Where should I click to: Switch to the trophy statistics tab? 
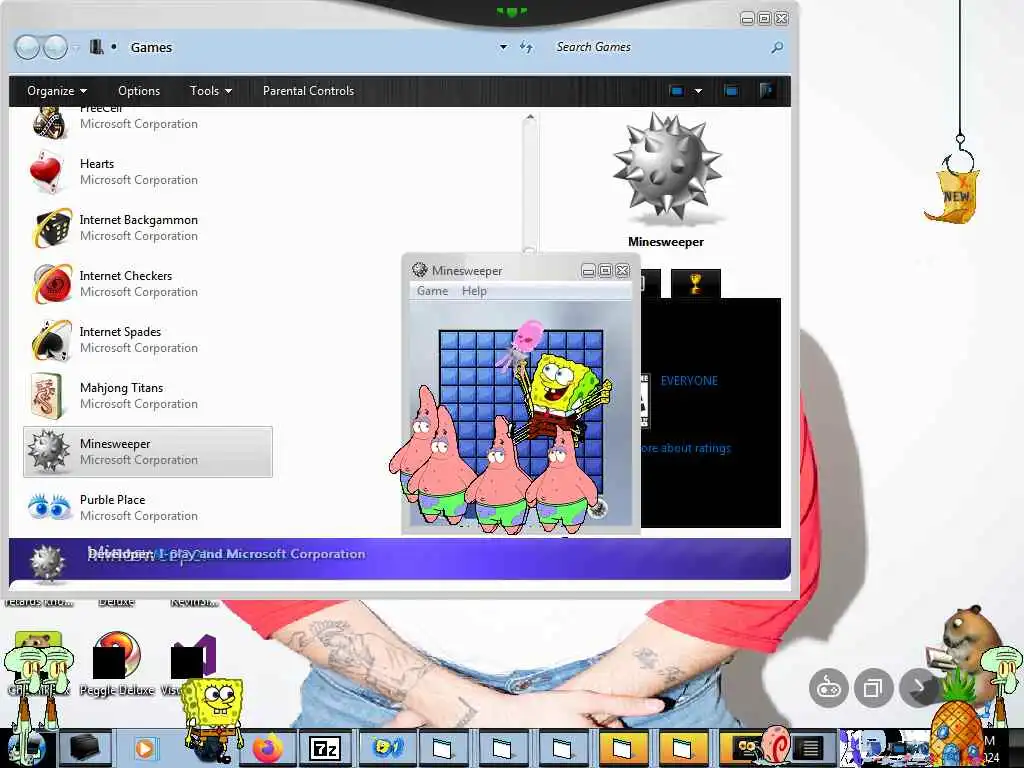click(x=696, y=283)
